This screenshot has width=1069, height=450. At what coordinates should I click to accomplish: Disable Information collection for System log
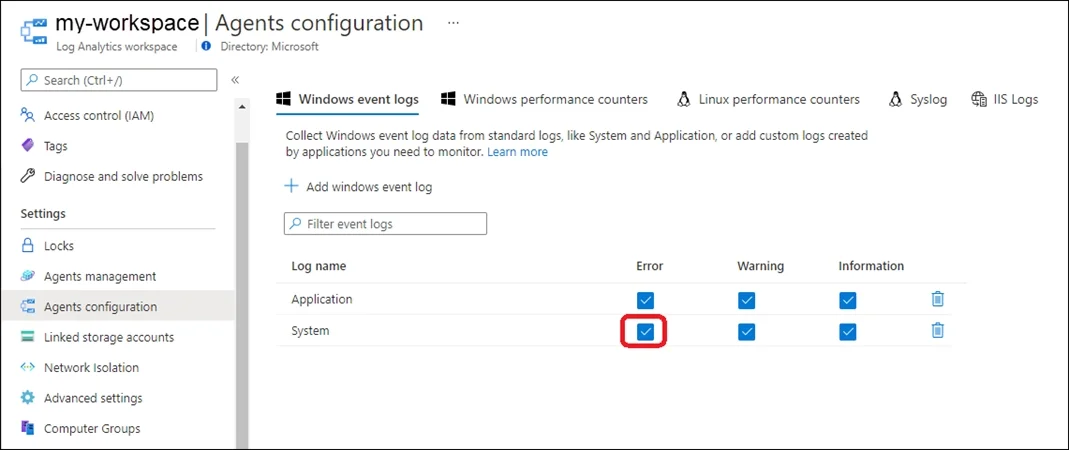(847, 331)
